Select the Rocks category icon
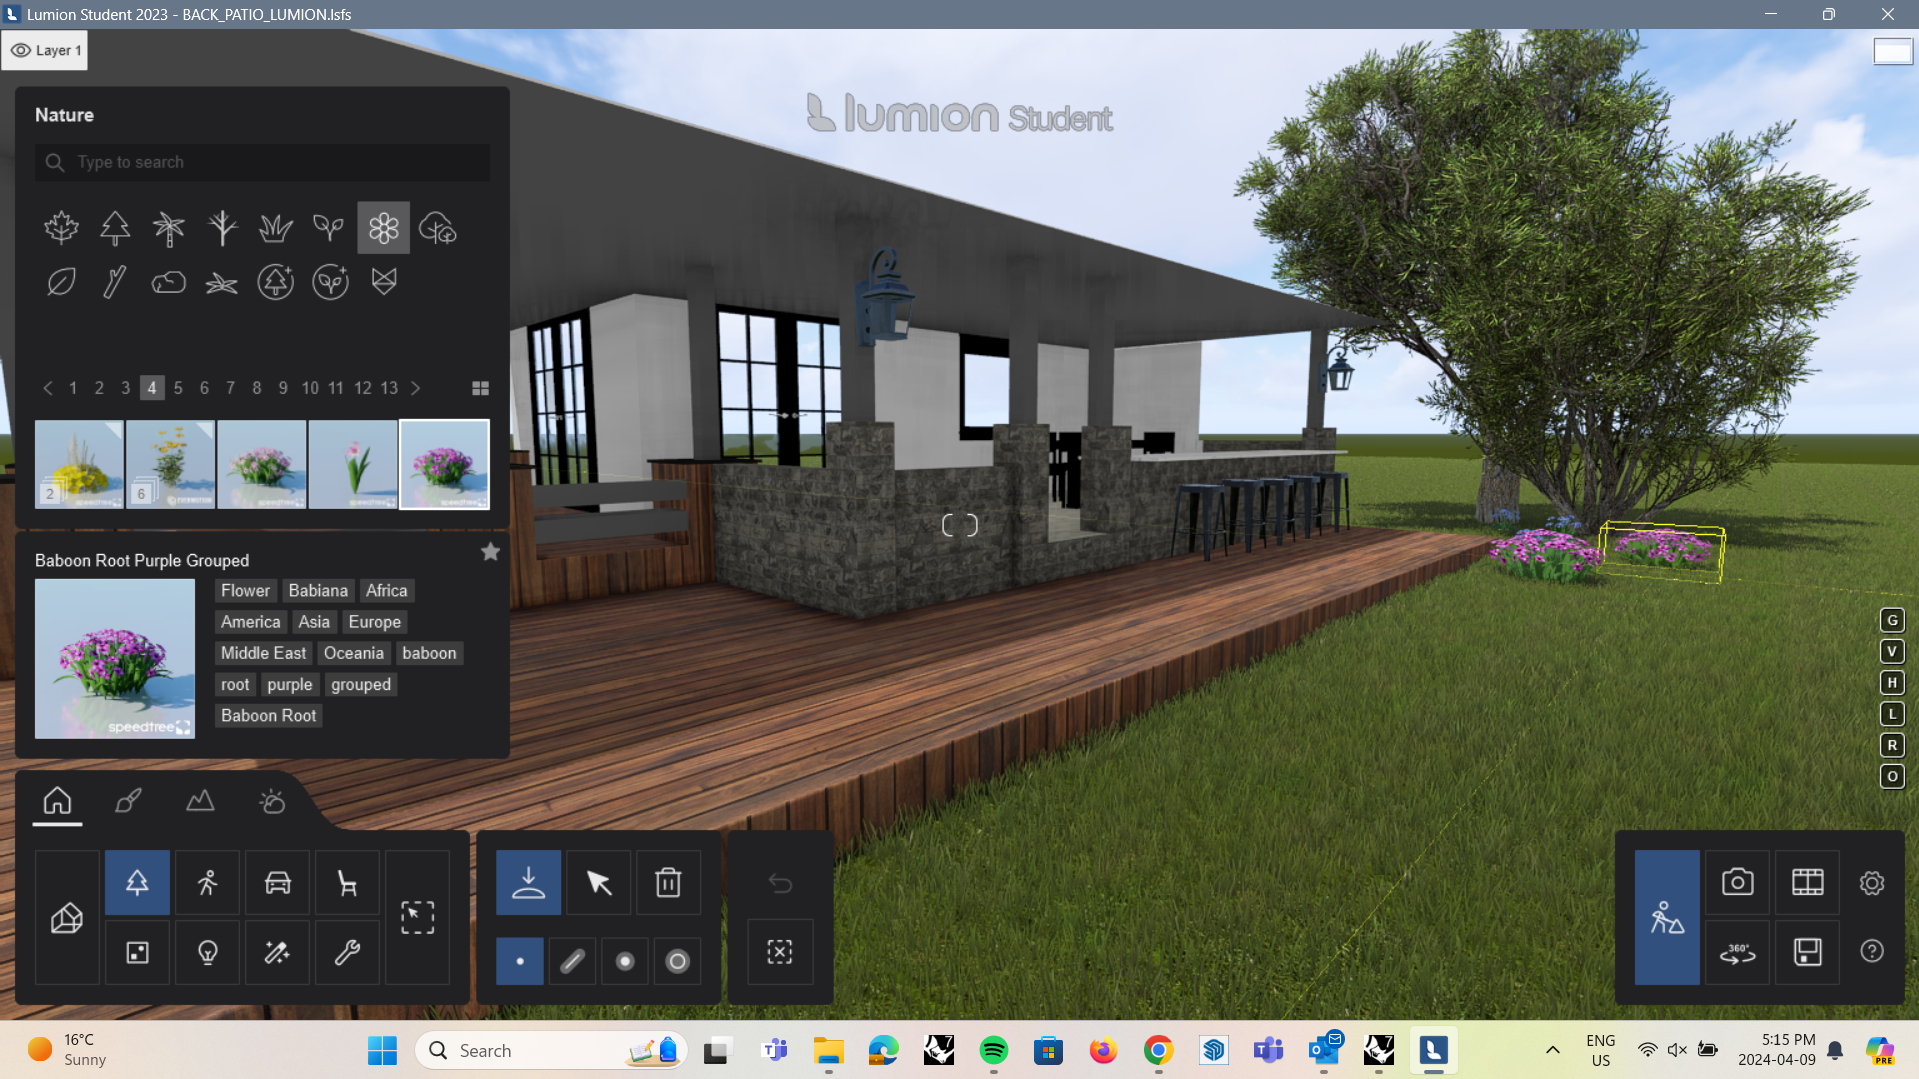The height and width of the screenshot is (1079, 1919). pyautogui.click(x=169, y=281)
